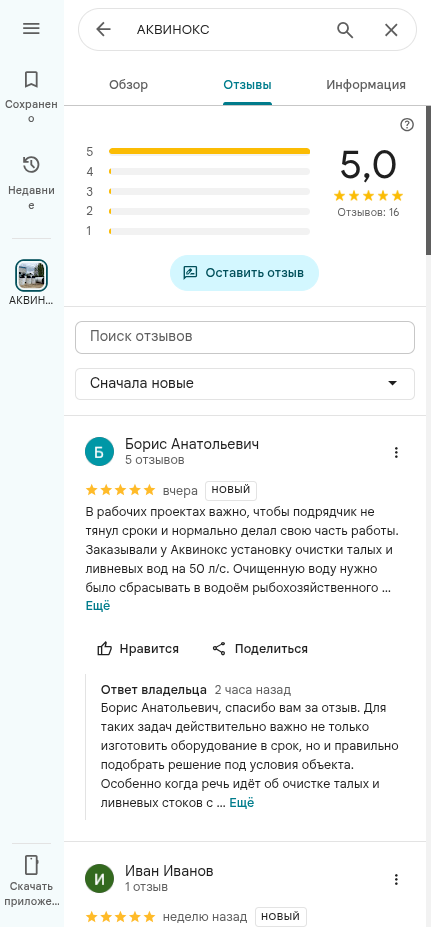Viewport: 431px width, 927px height.
Task: Click the 'вчера' review date text
Action: [x=180, y=491]
